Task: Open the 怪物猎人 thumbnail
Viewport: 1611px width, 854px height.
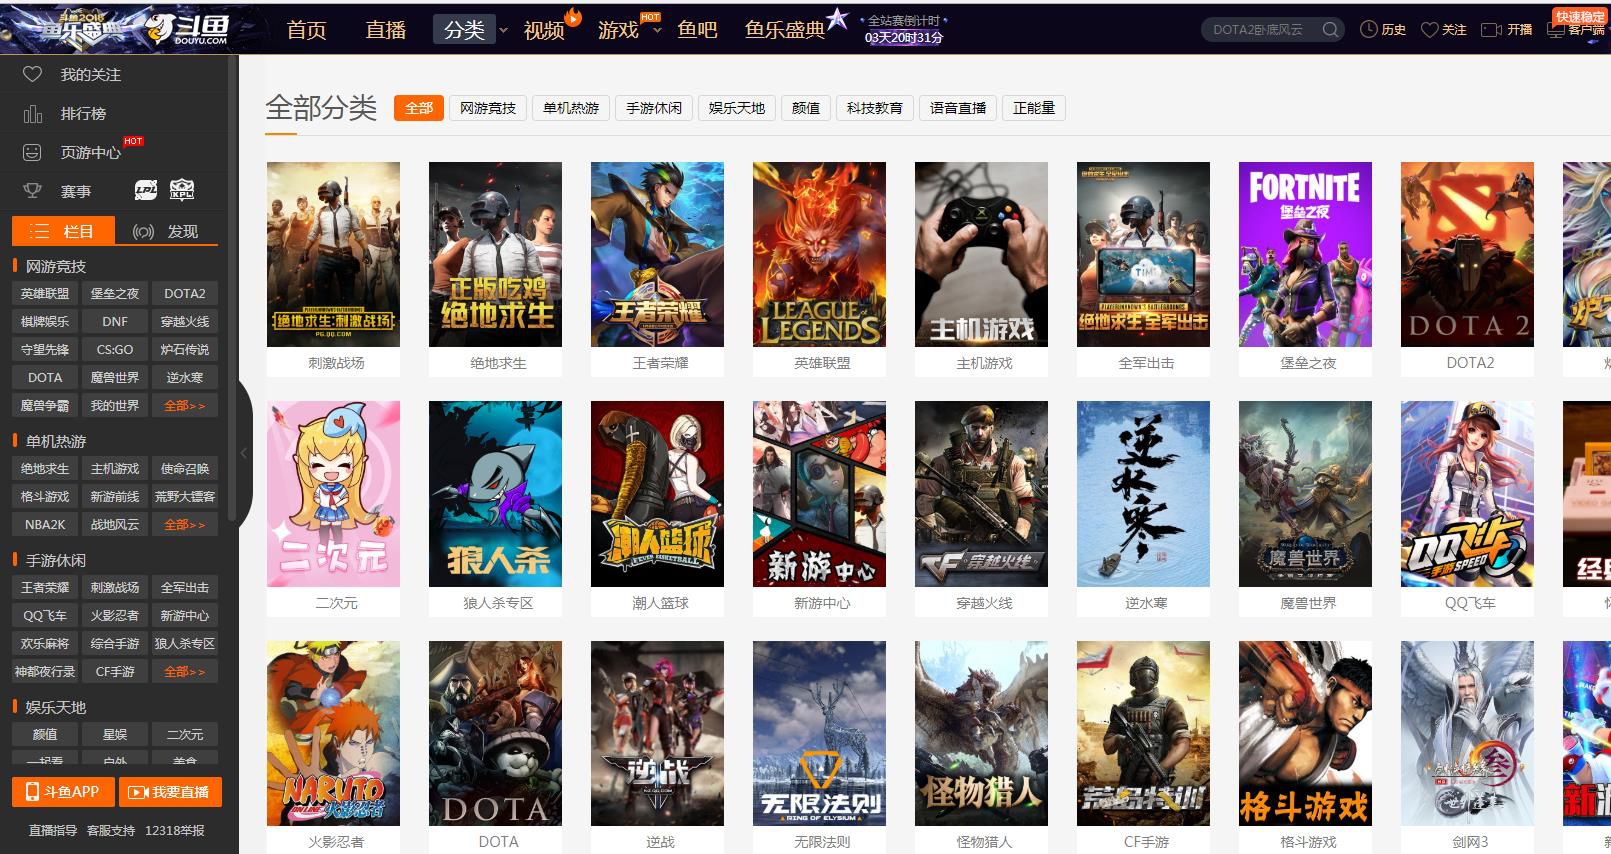Action: tap(981, 733)
